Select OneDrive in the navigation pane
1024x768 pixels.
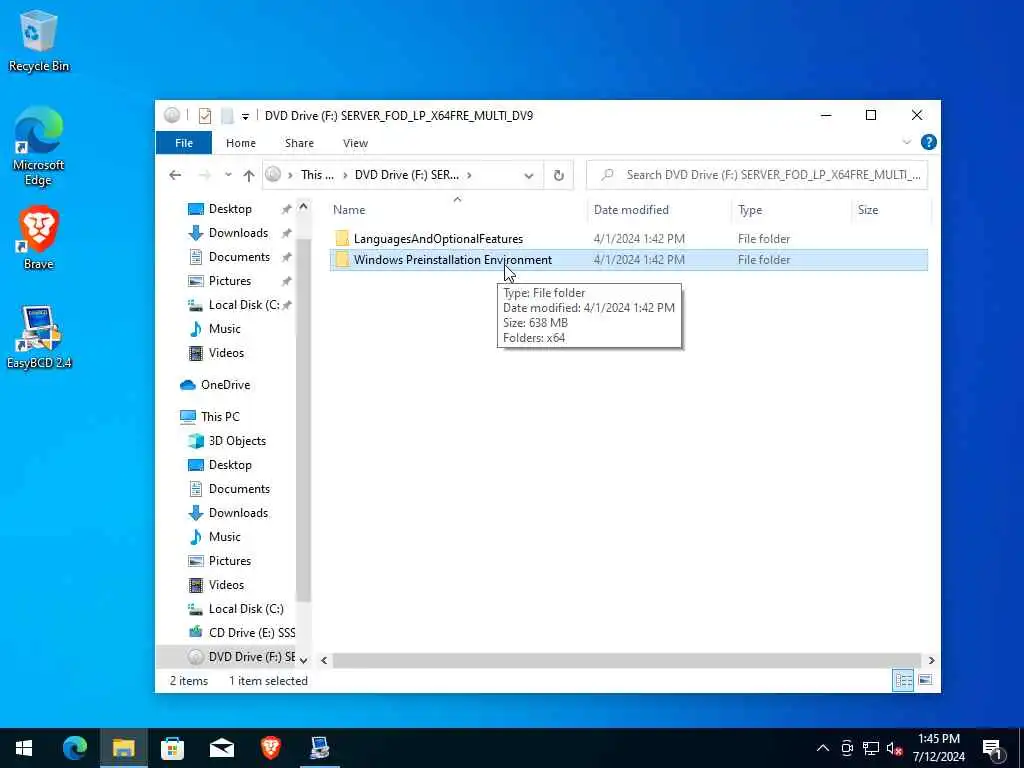[225, 385]
